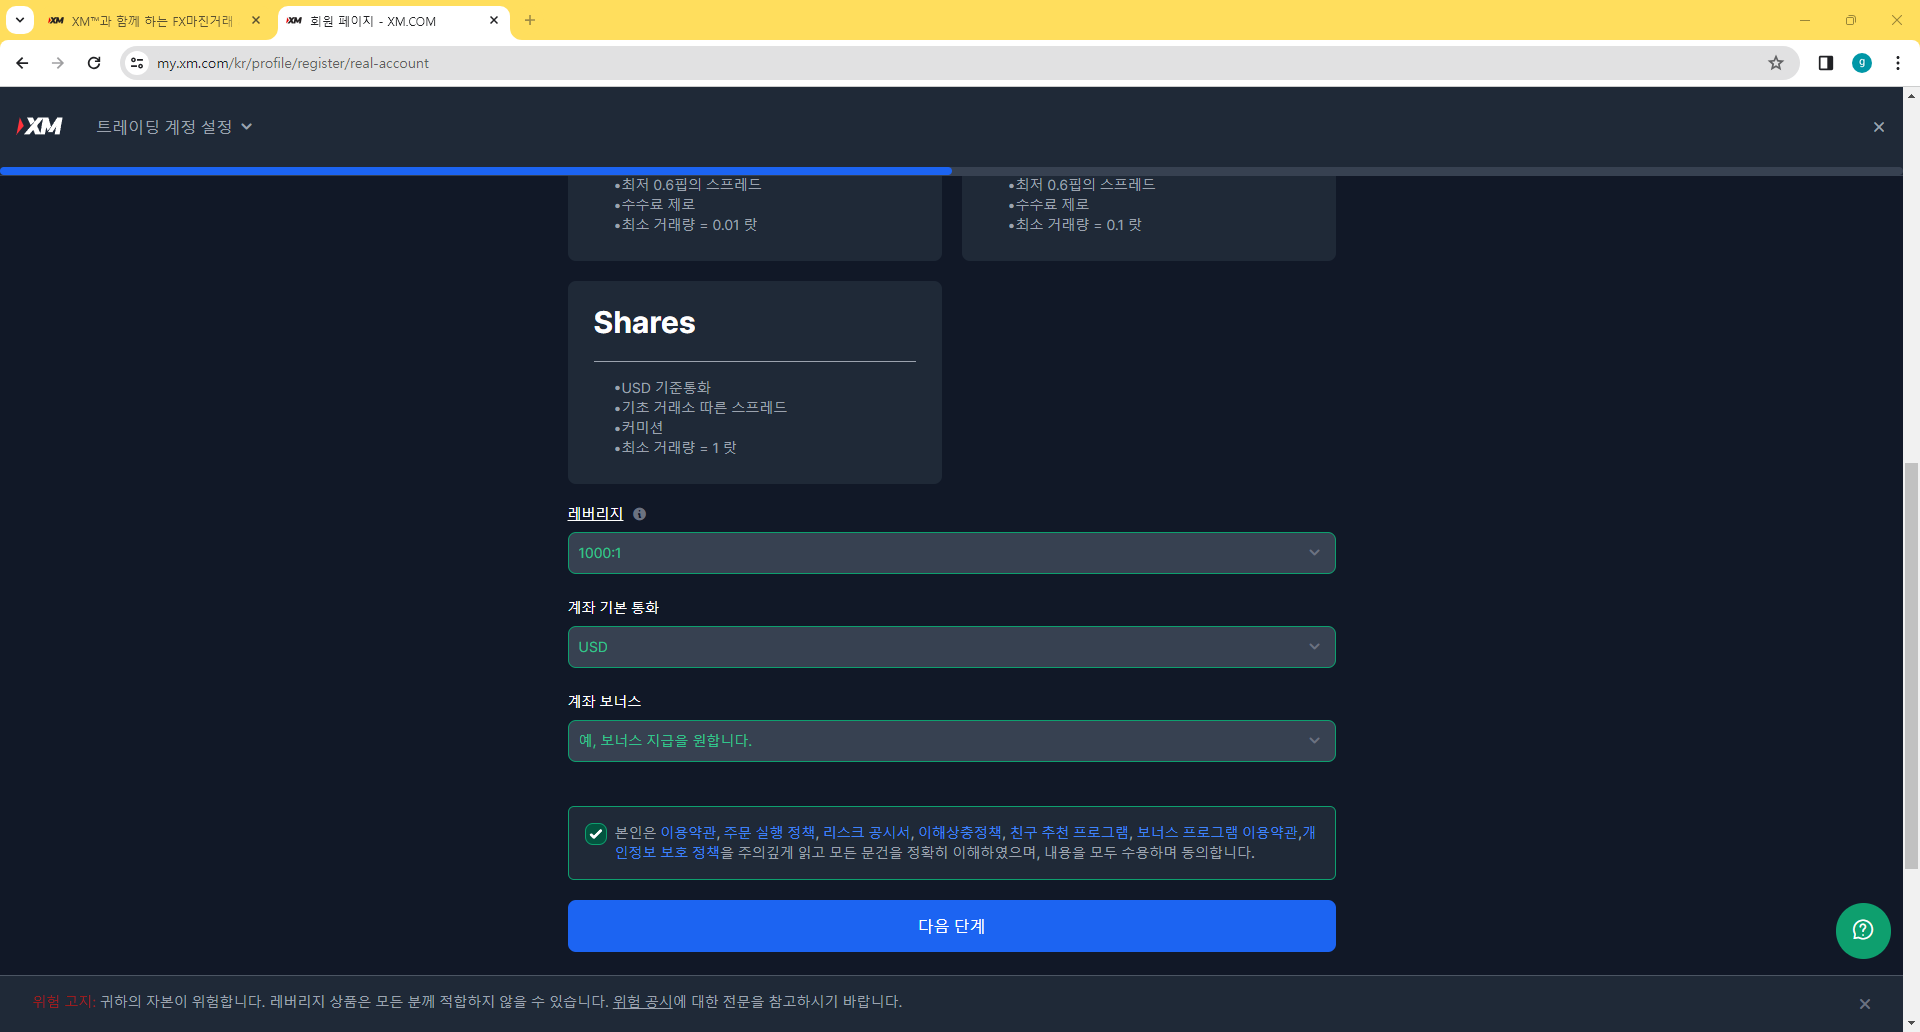Screen dimensions: 1920x1032
Task: Open the 1000:1 leverage dropdown
Action: (x=951, y=552)
